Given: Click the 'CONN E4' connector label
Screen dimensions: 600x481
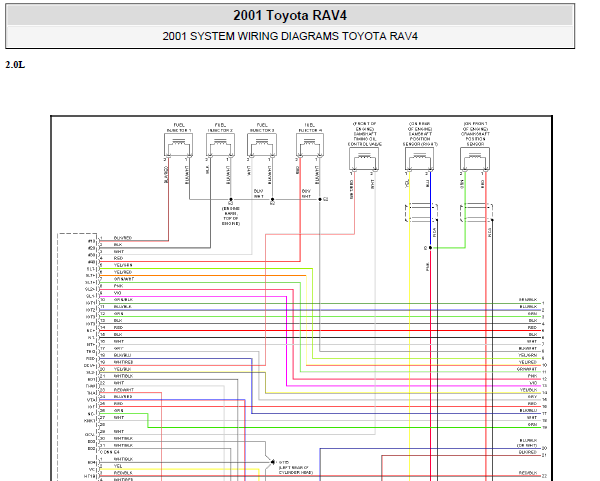Looking at the screenshot, I should 110,452.
